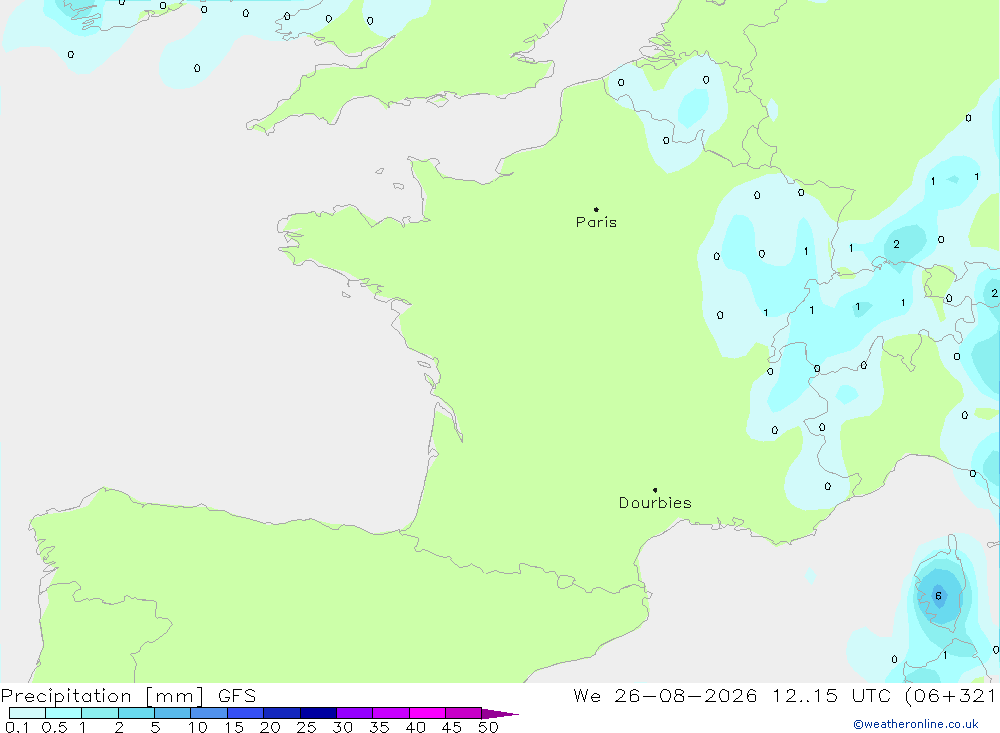Viewport: 1000px width, 733px height.
Task: Click the 'We 26-08-2026 12..15 UTC' timestamp
Action: [732, 696]
